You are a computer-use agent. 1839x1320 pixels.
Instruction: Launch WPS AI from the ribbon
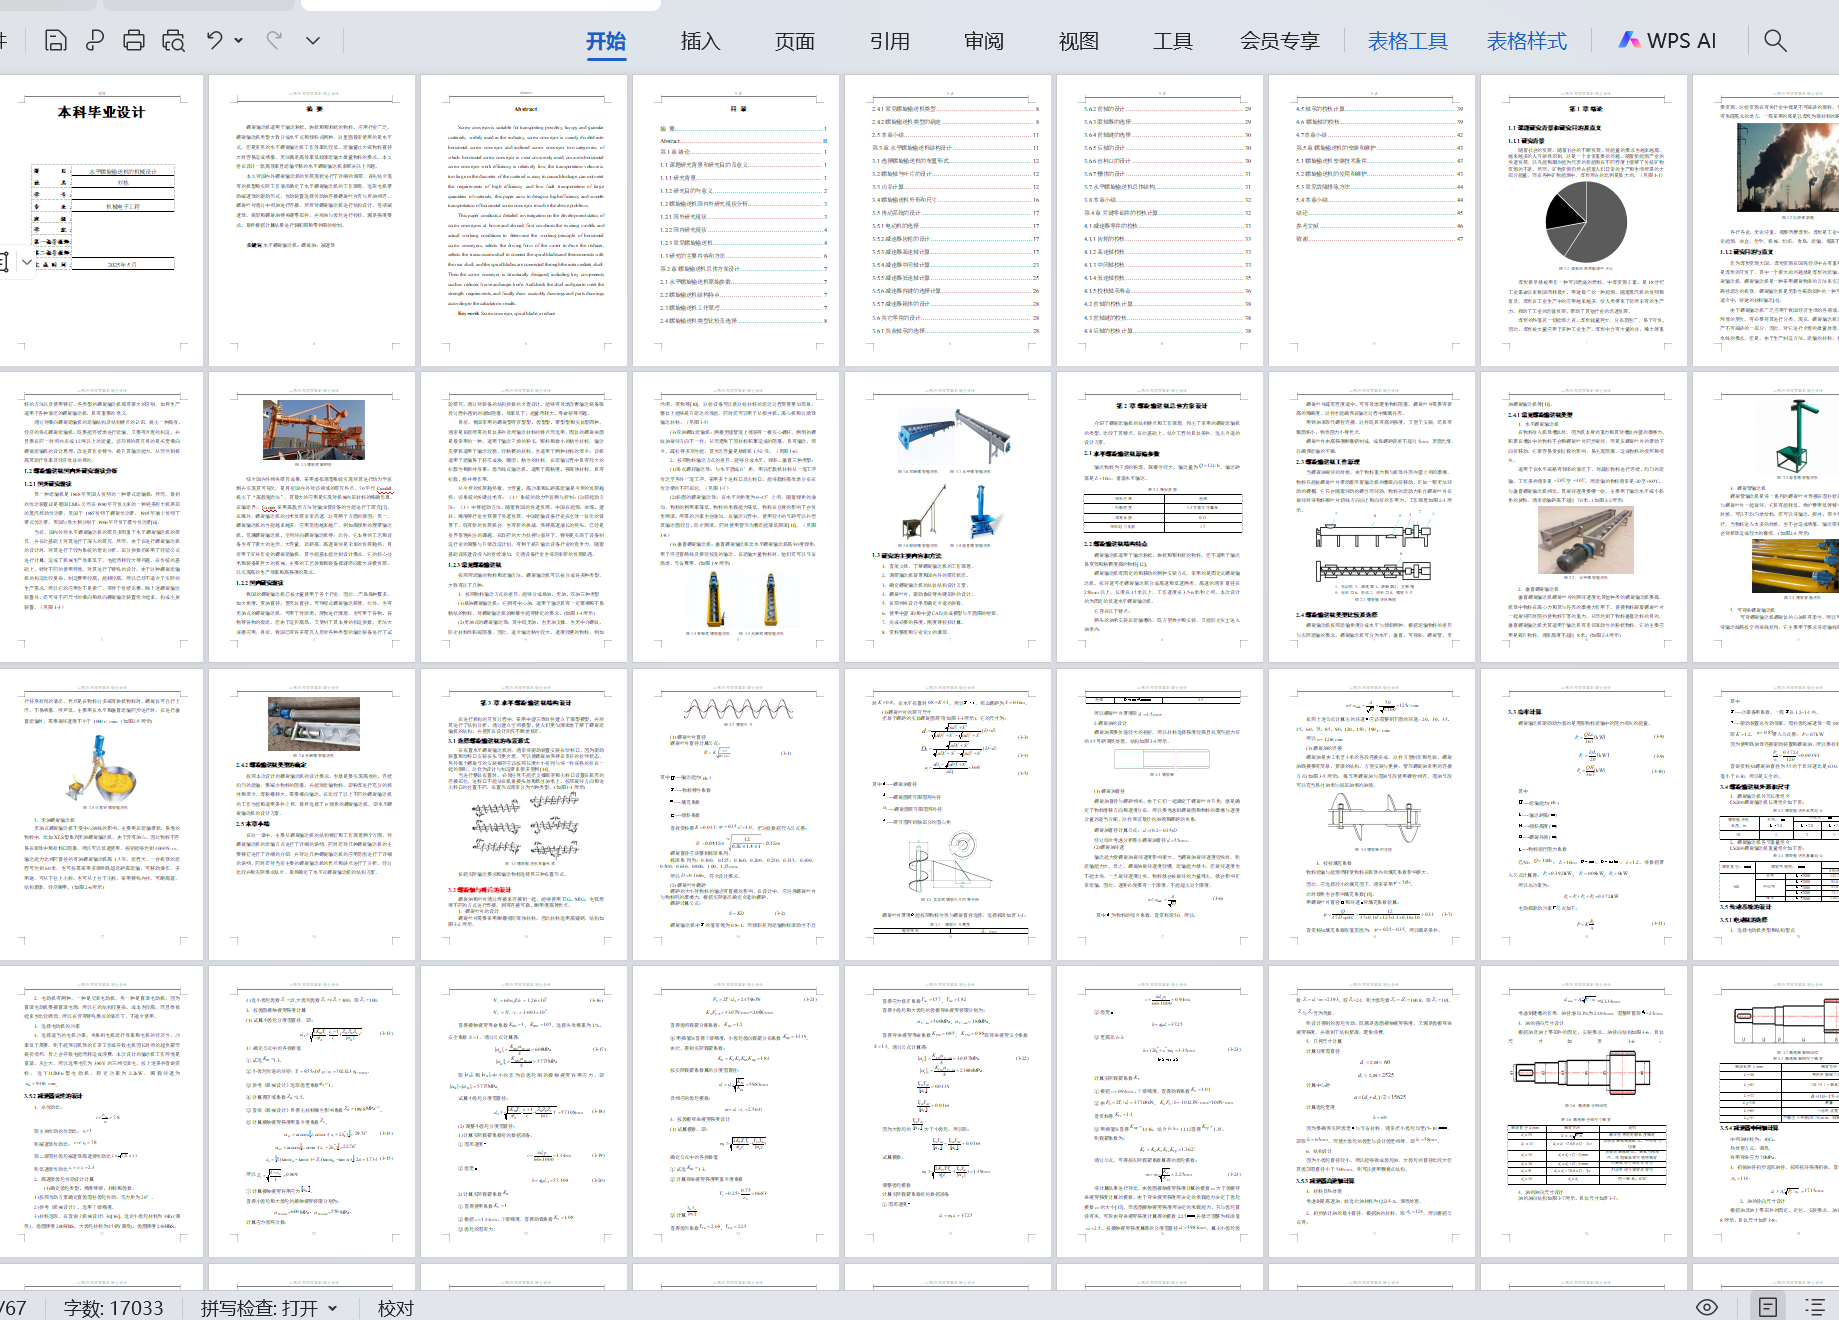(x=1667, y=41)
